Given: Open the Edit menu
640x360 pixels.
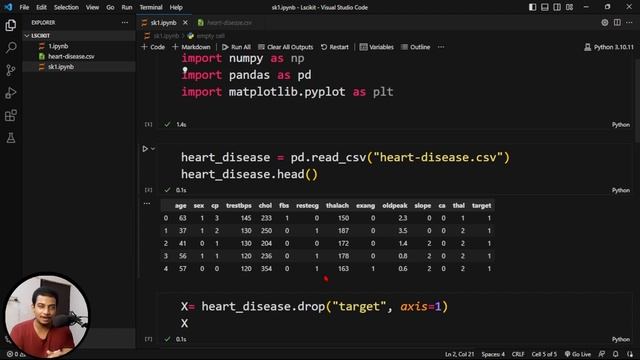Looking at the screenshot, I should pyautogui.click(x=41, y=7).
